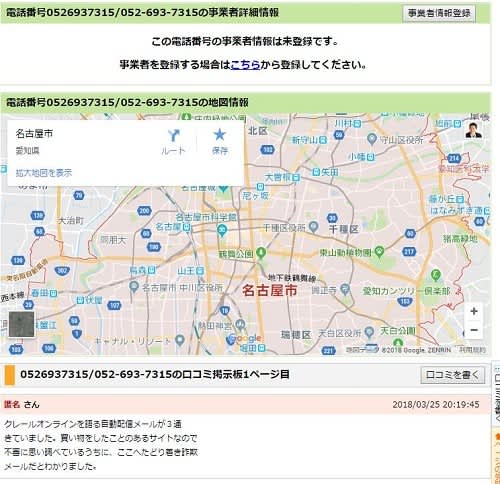Click the 山王 station icon
The height and width of the screenshot is (484, 500).
(200, 271)
